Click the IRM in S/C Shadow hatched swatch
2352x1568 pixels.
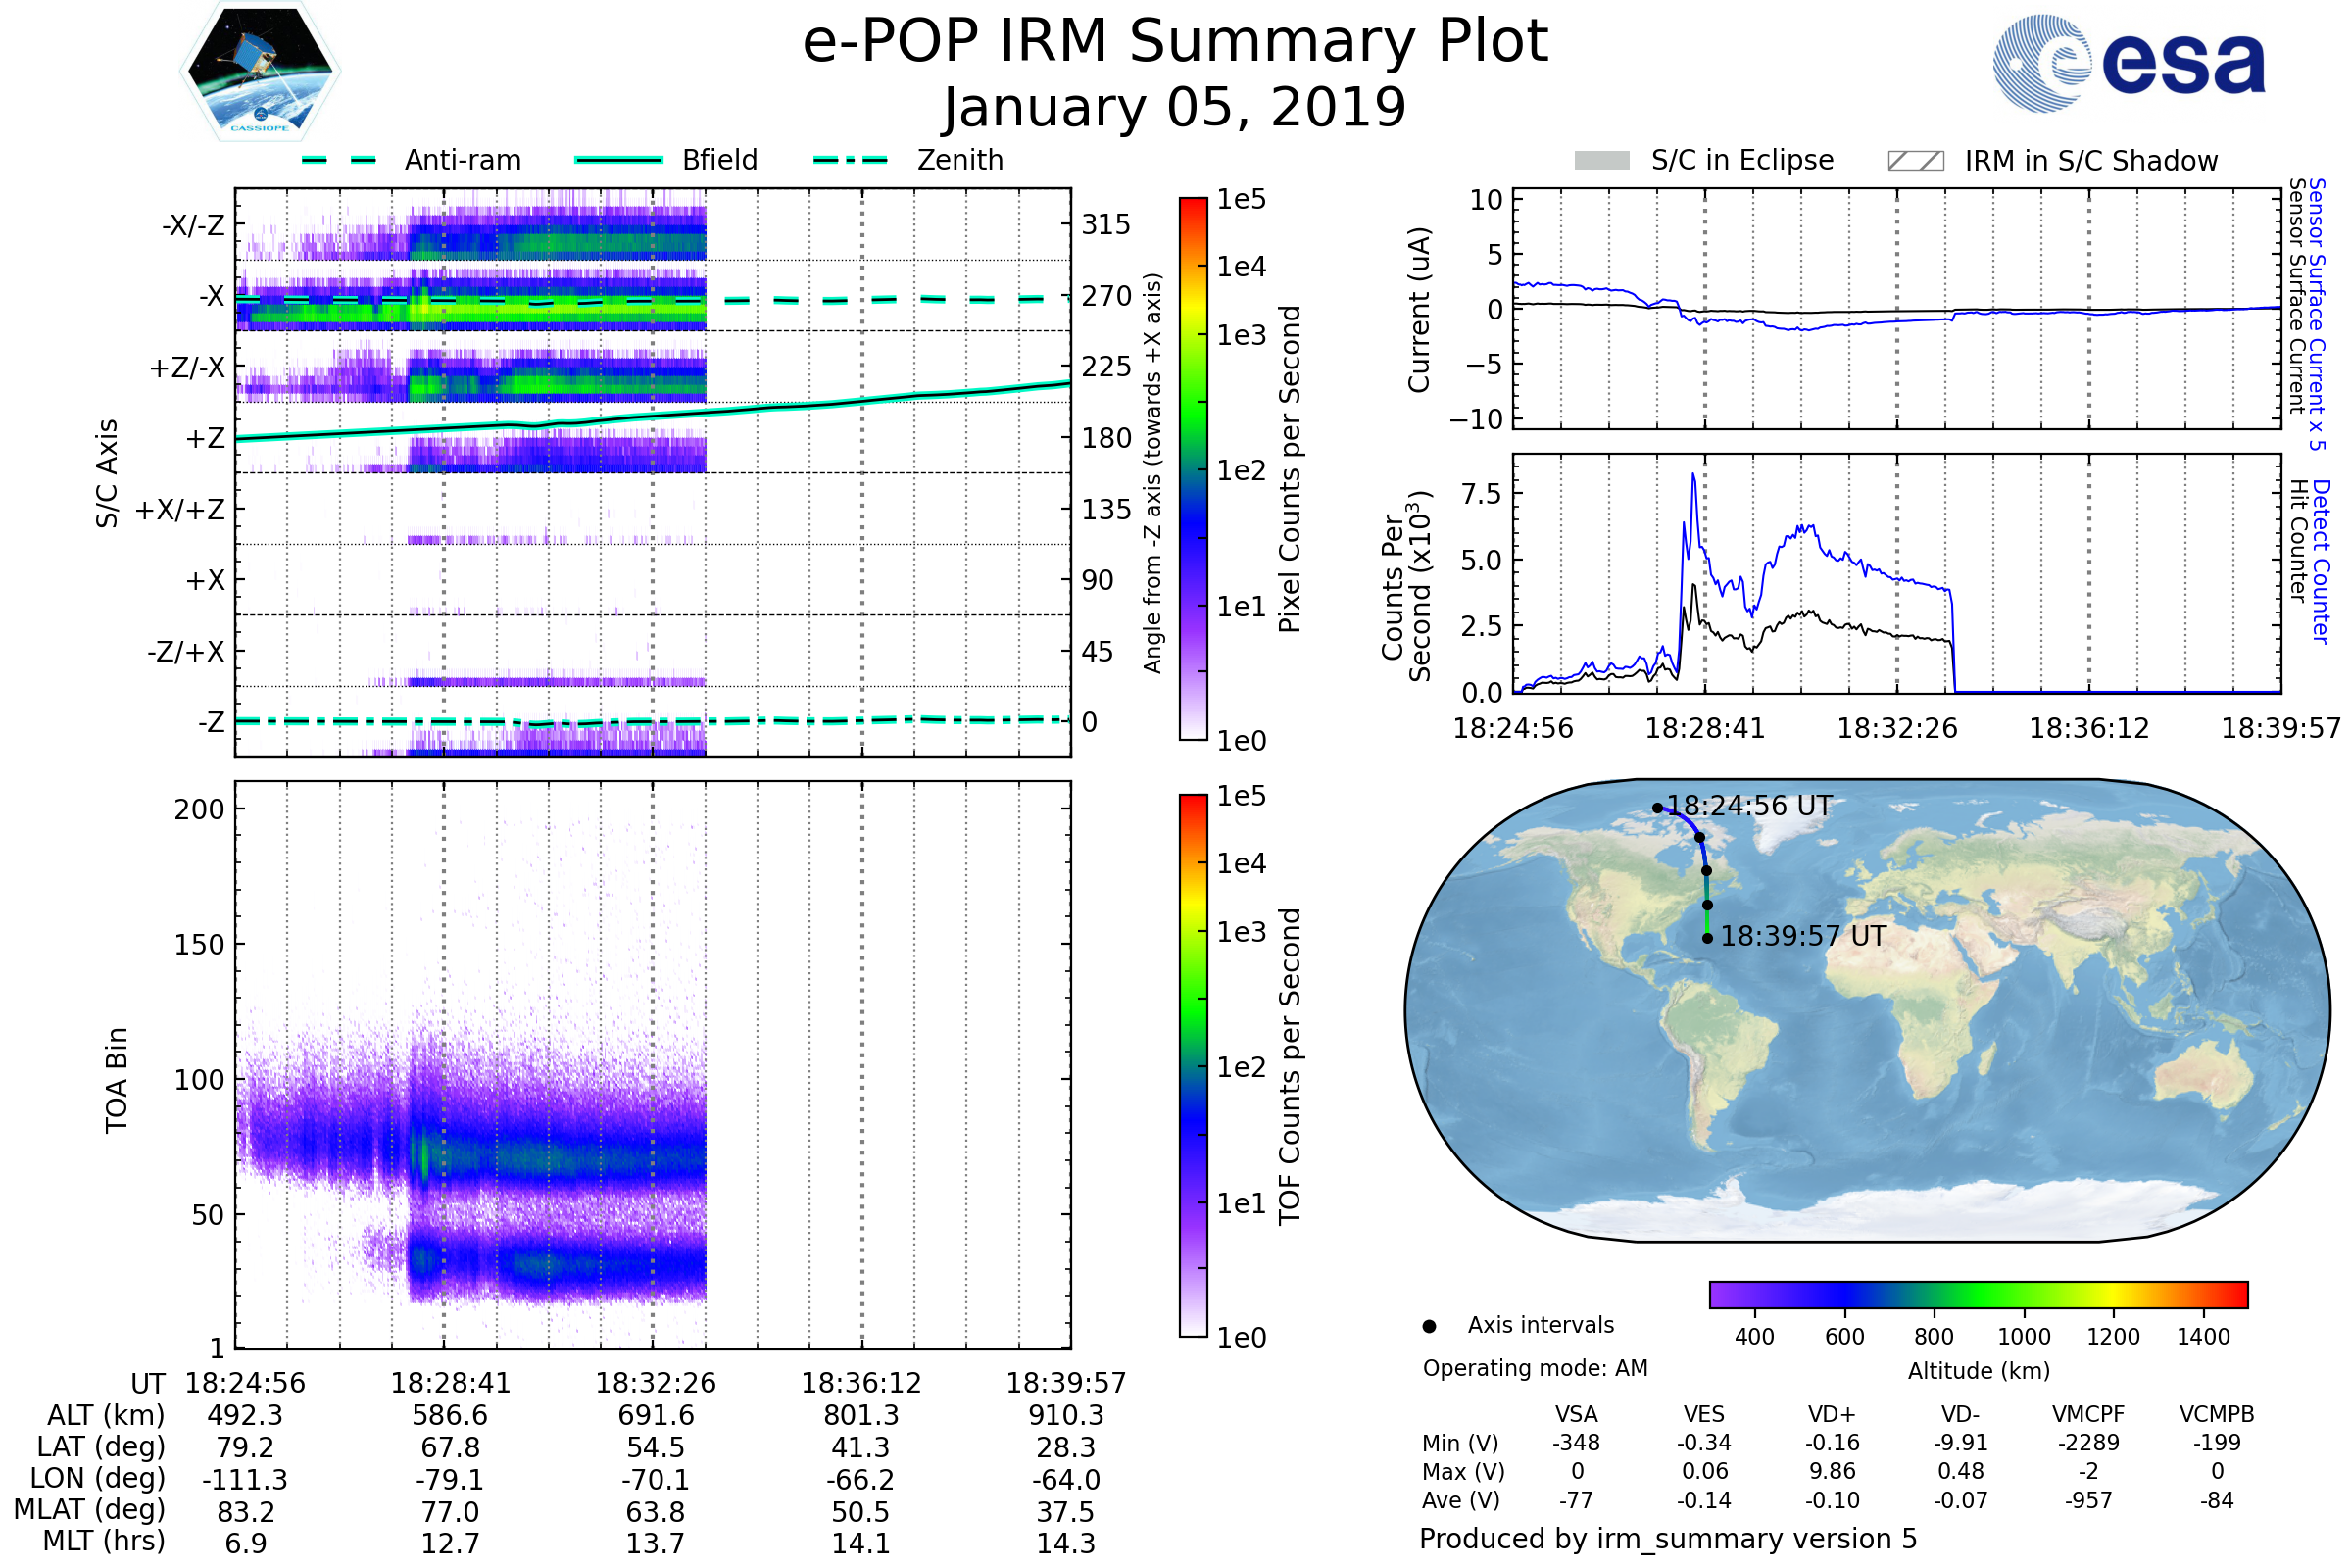pyautogui.click(x=1916, y=161)
